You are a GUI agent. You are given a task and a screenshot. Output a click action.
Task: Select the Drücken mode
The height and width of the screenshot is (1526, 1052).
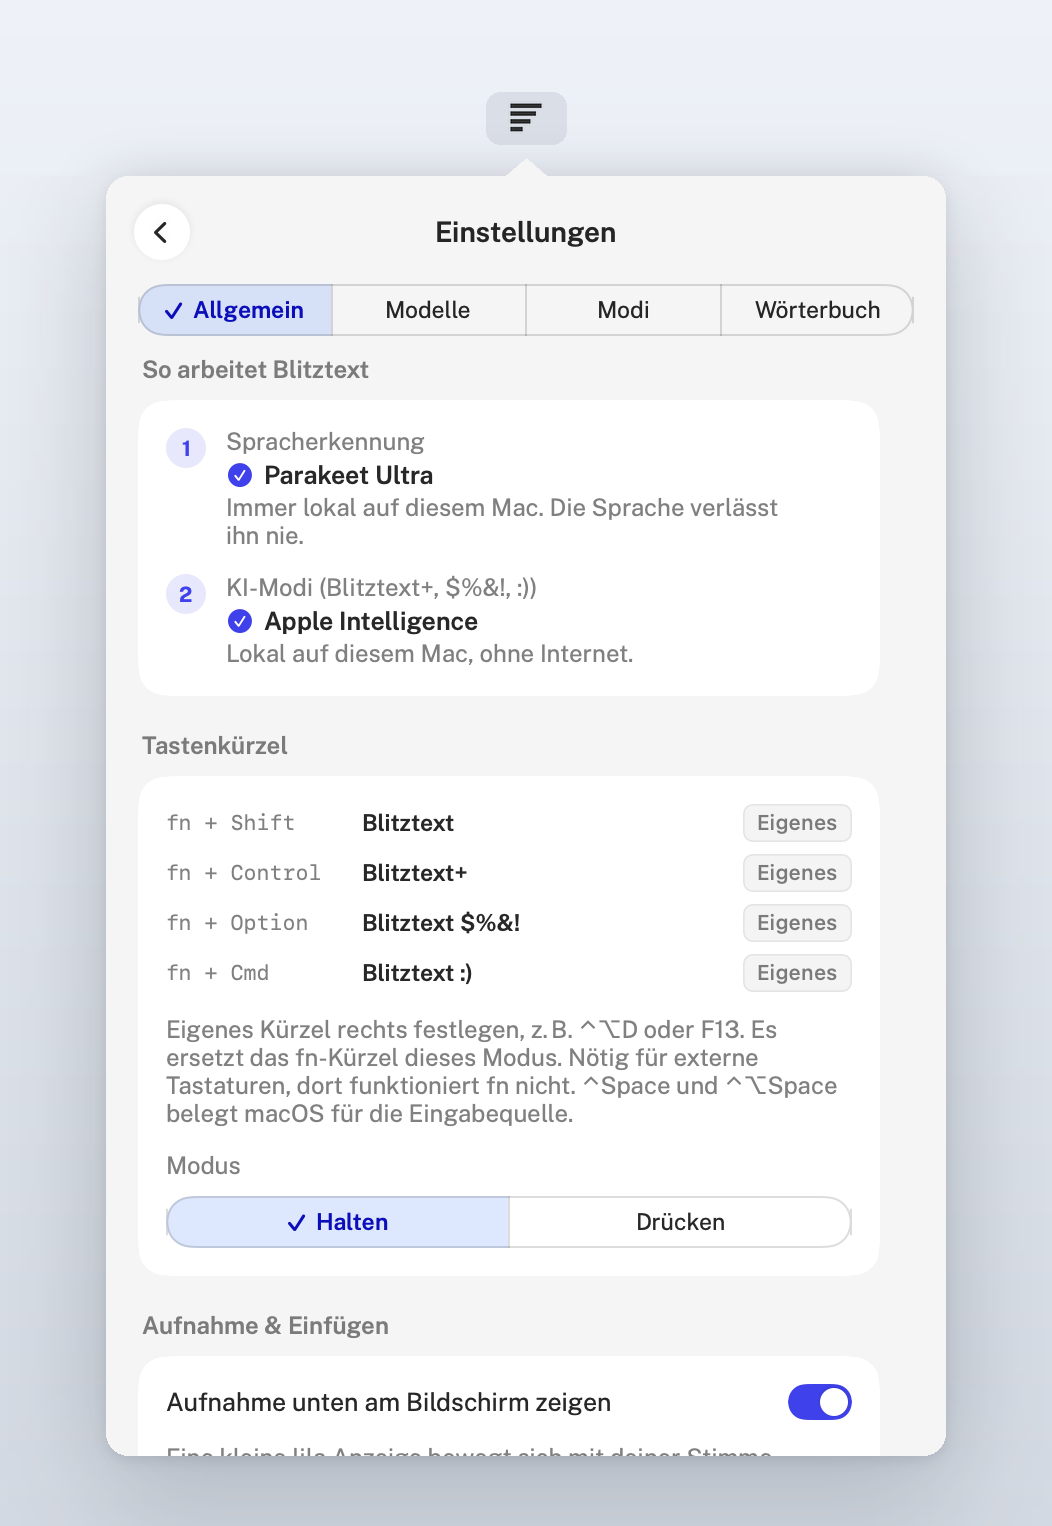point(680,1222)
